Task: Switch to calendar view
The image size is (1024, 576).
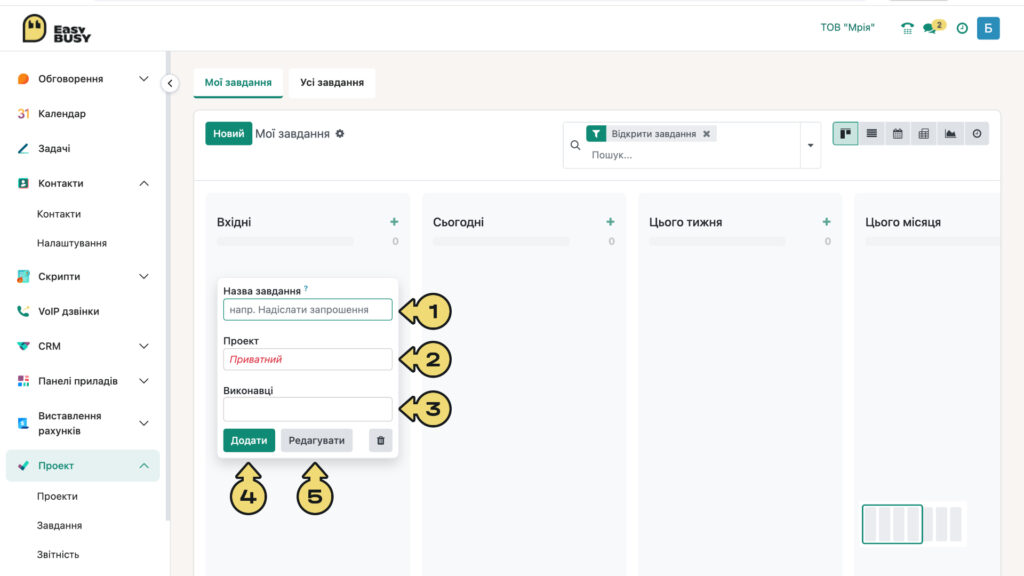Action: coord(897,133)
